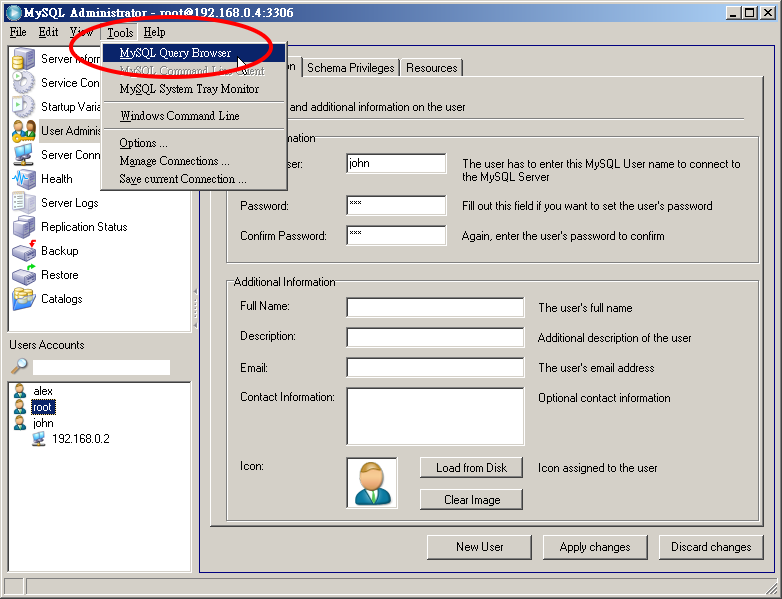Open the Server Logs section icon

coord(24,203)
